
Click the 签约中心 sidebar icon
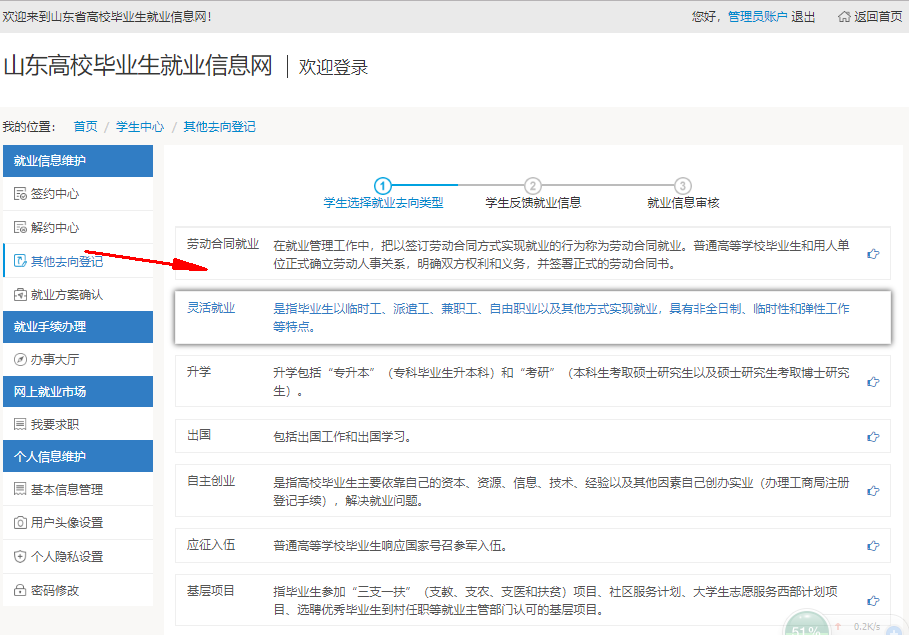[20, 194]
